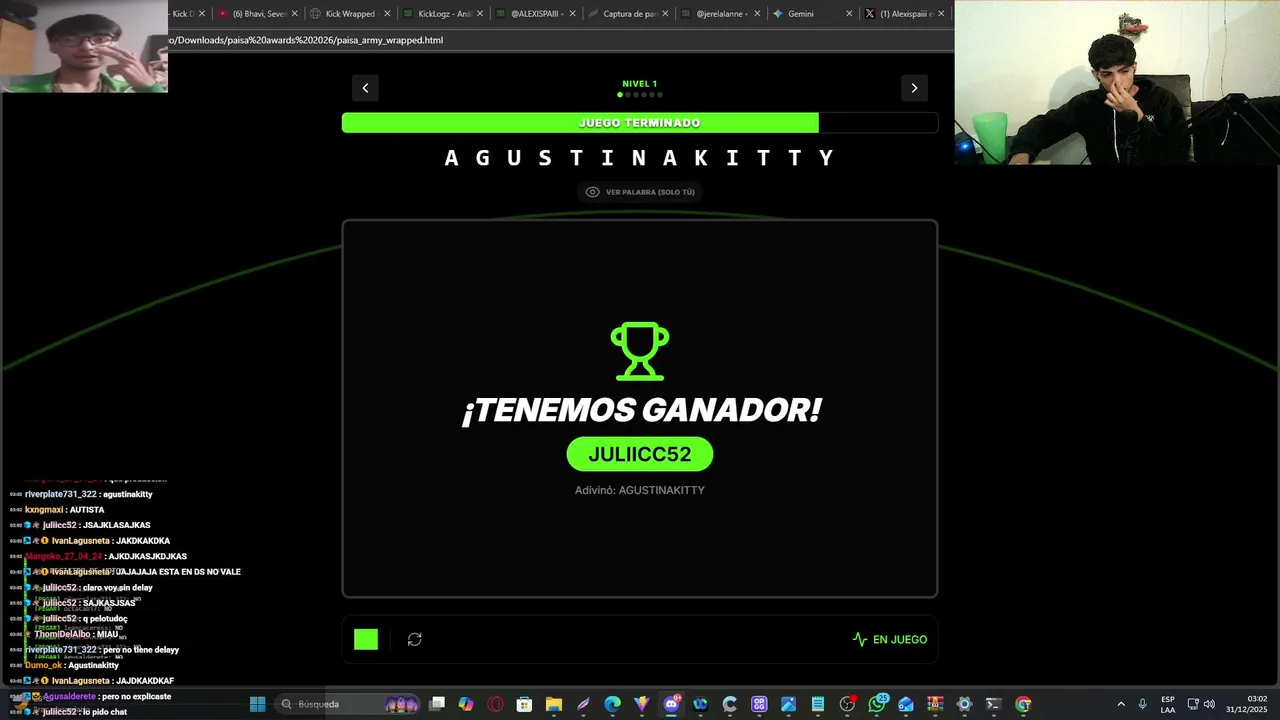Viewport: 1280px width, 720px height.
Task: Click chat message 'juliicc52 : q pelotudoç'
Action: point(85,619)
